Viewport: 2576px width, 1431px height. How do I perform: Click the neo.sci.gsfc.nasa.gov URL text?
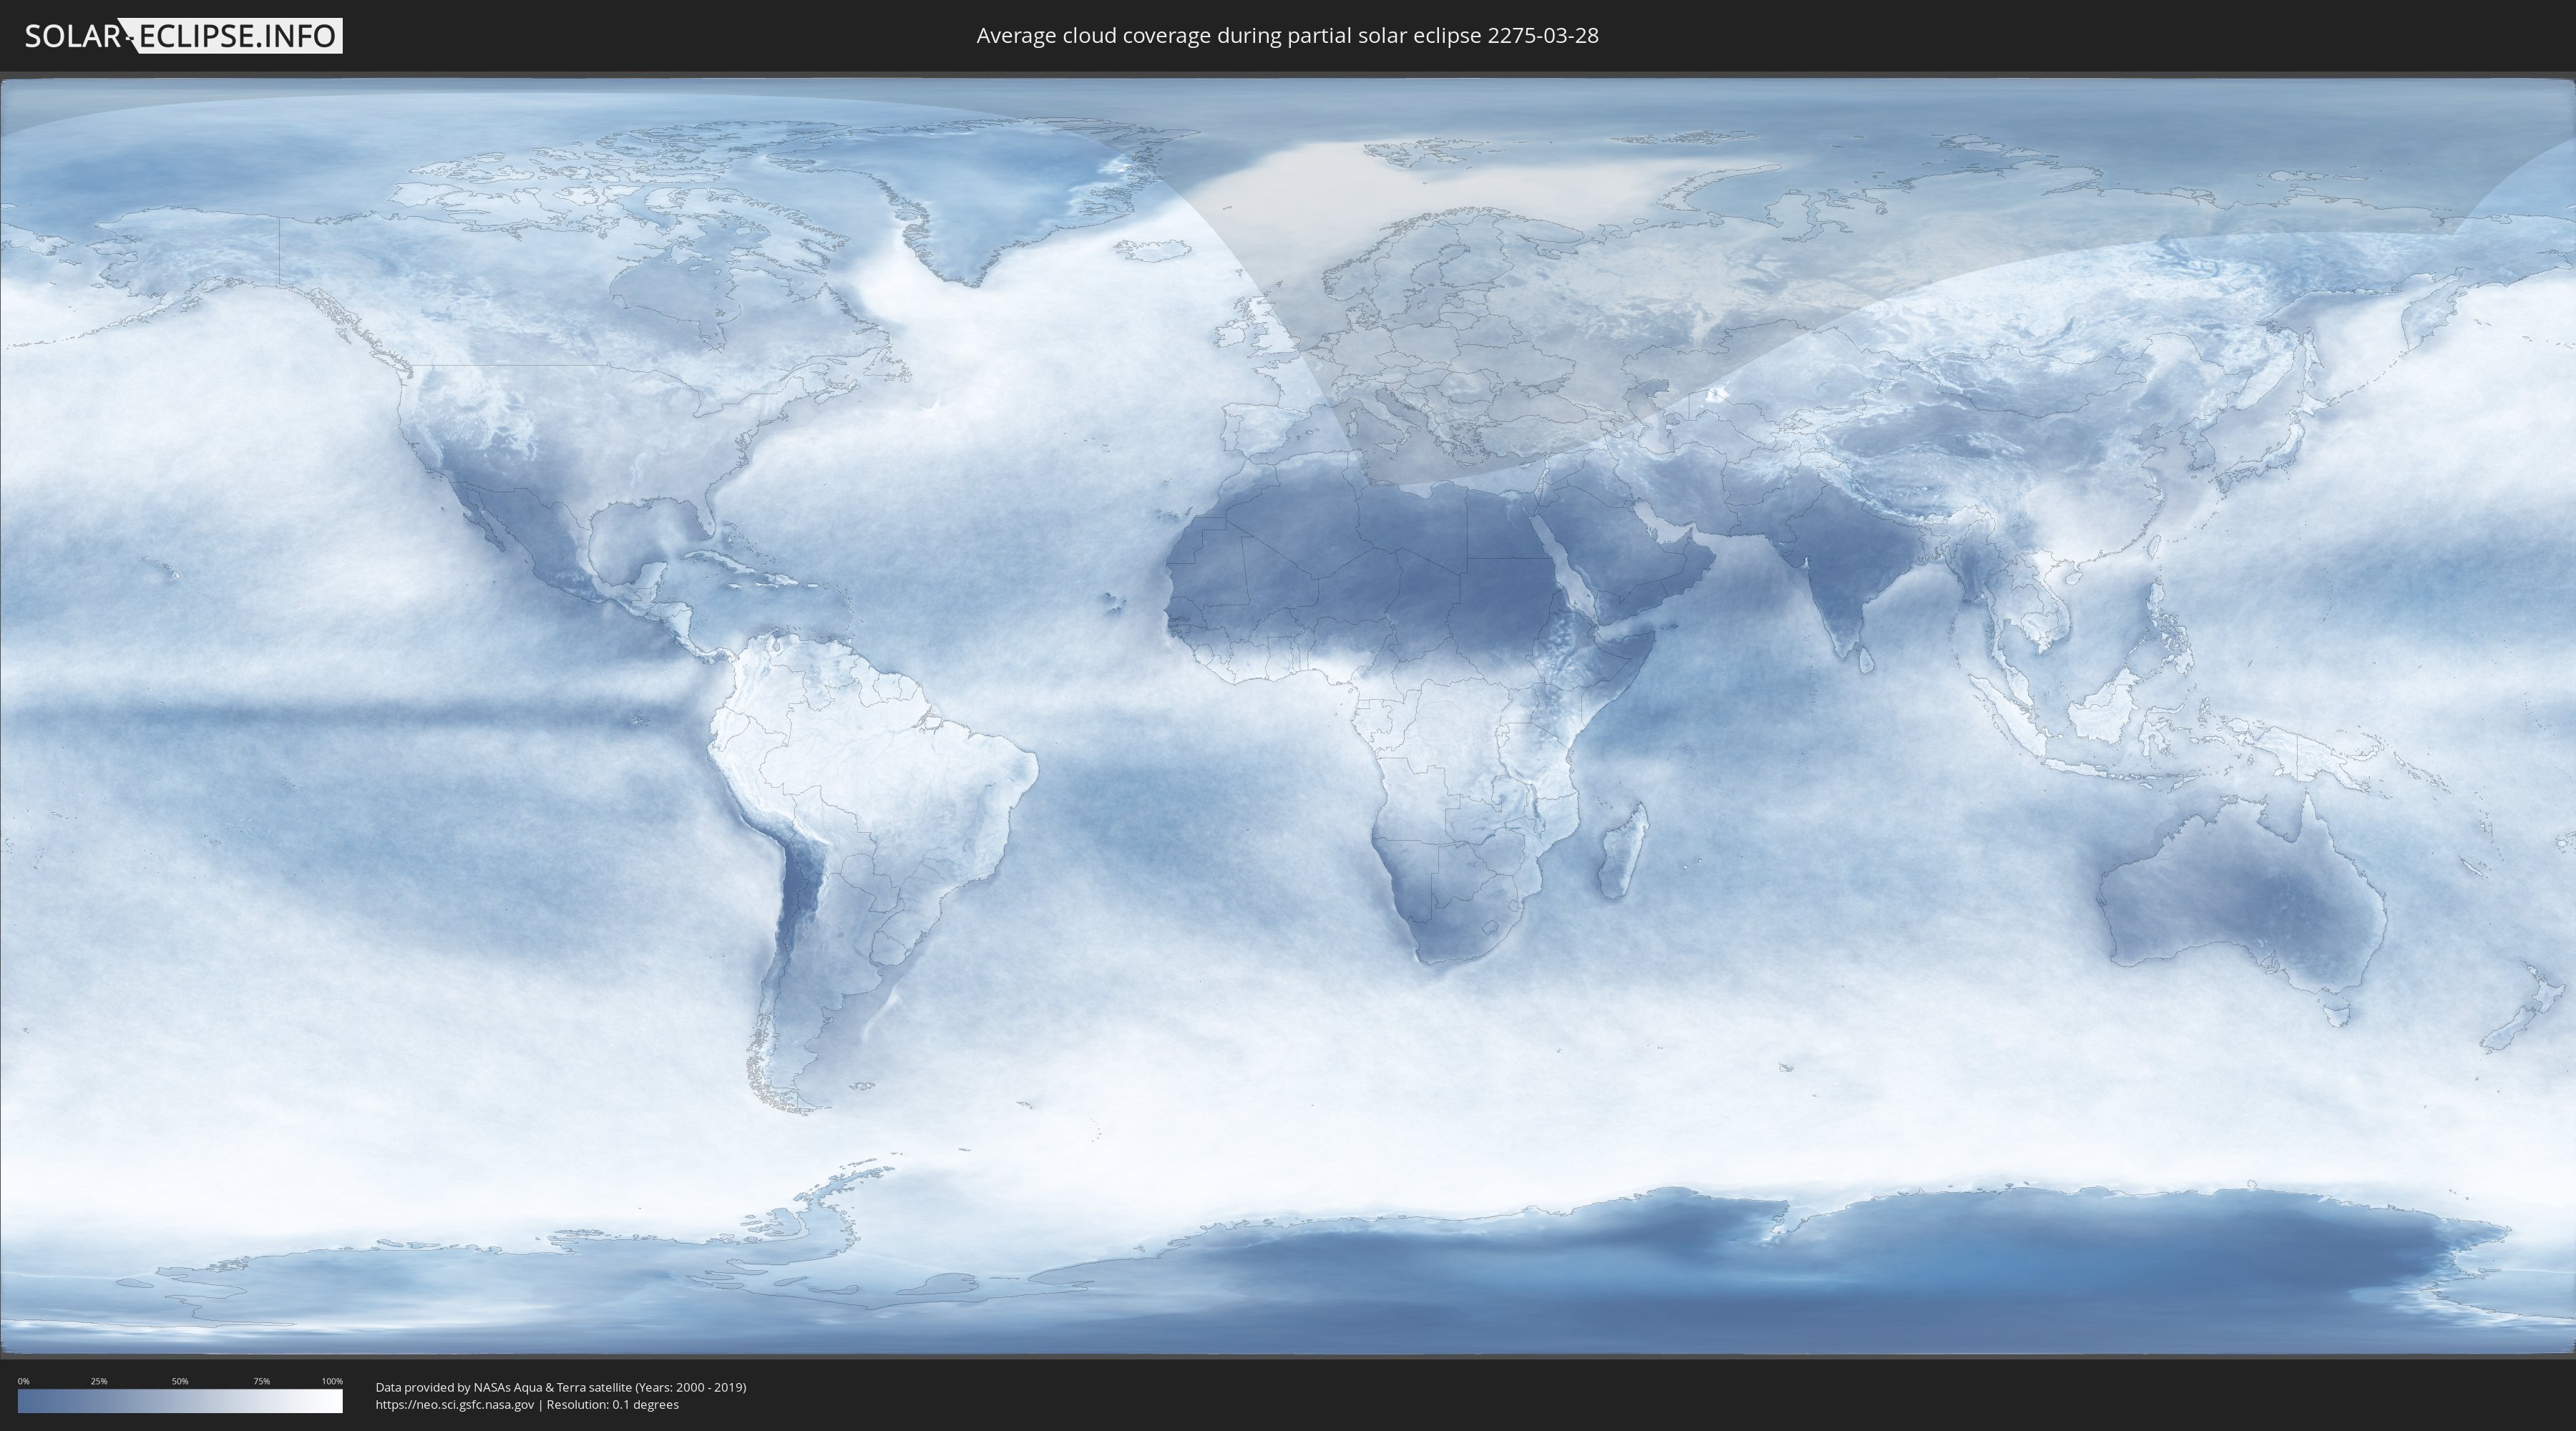point(455,1404)
